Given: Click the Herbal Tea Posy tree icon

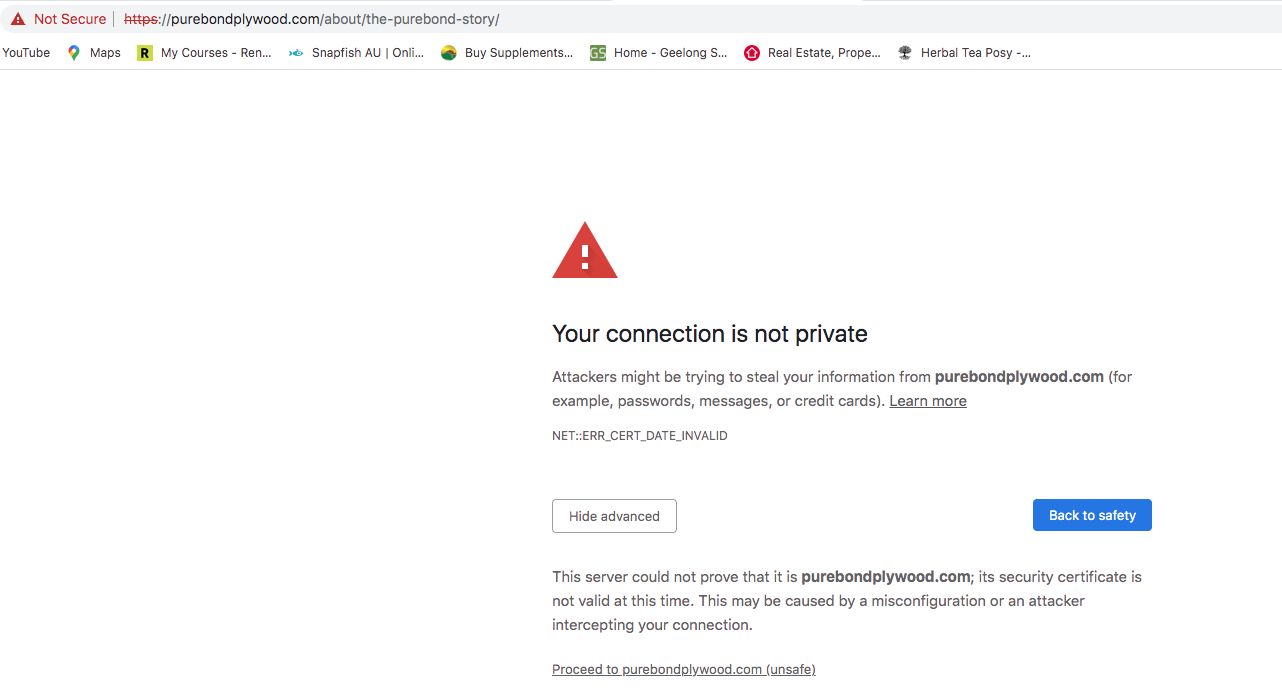Looking at the screenshot, I should tap(905, 53).
